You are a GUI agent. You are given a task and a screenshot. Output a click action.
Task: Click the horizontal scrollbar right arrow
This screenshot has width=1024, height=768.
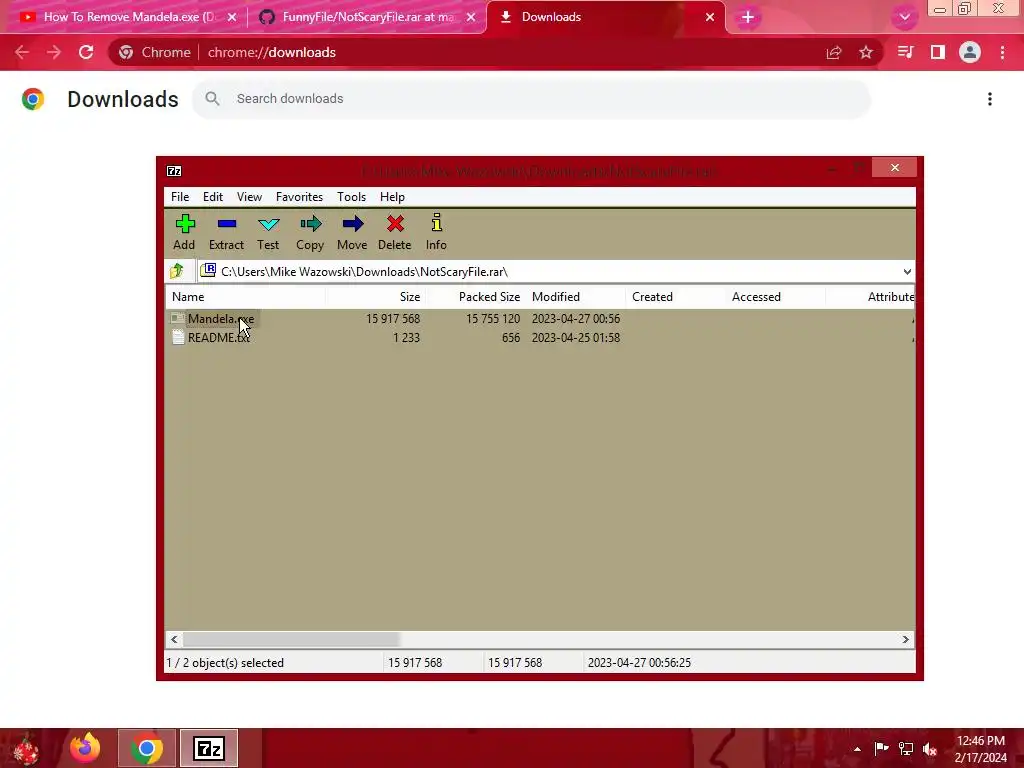point(905,639)
